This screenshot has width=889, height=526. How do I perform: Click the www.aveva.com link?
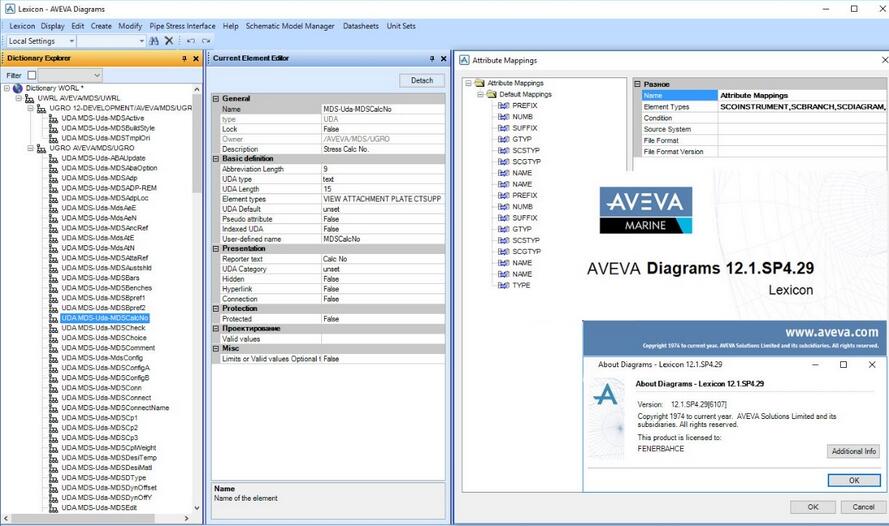(x=832, y=332)
